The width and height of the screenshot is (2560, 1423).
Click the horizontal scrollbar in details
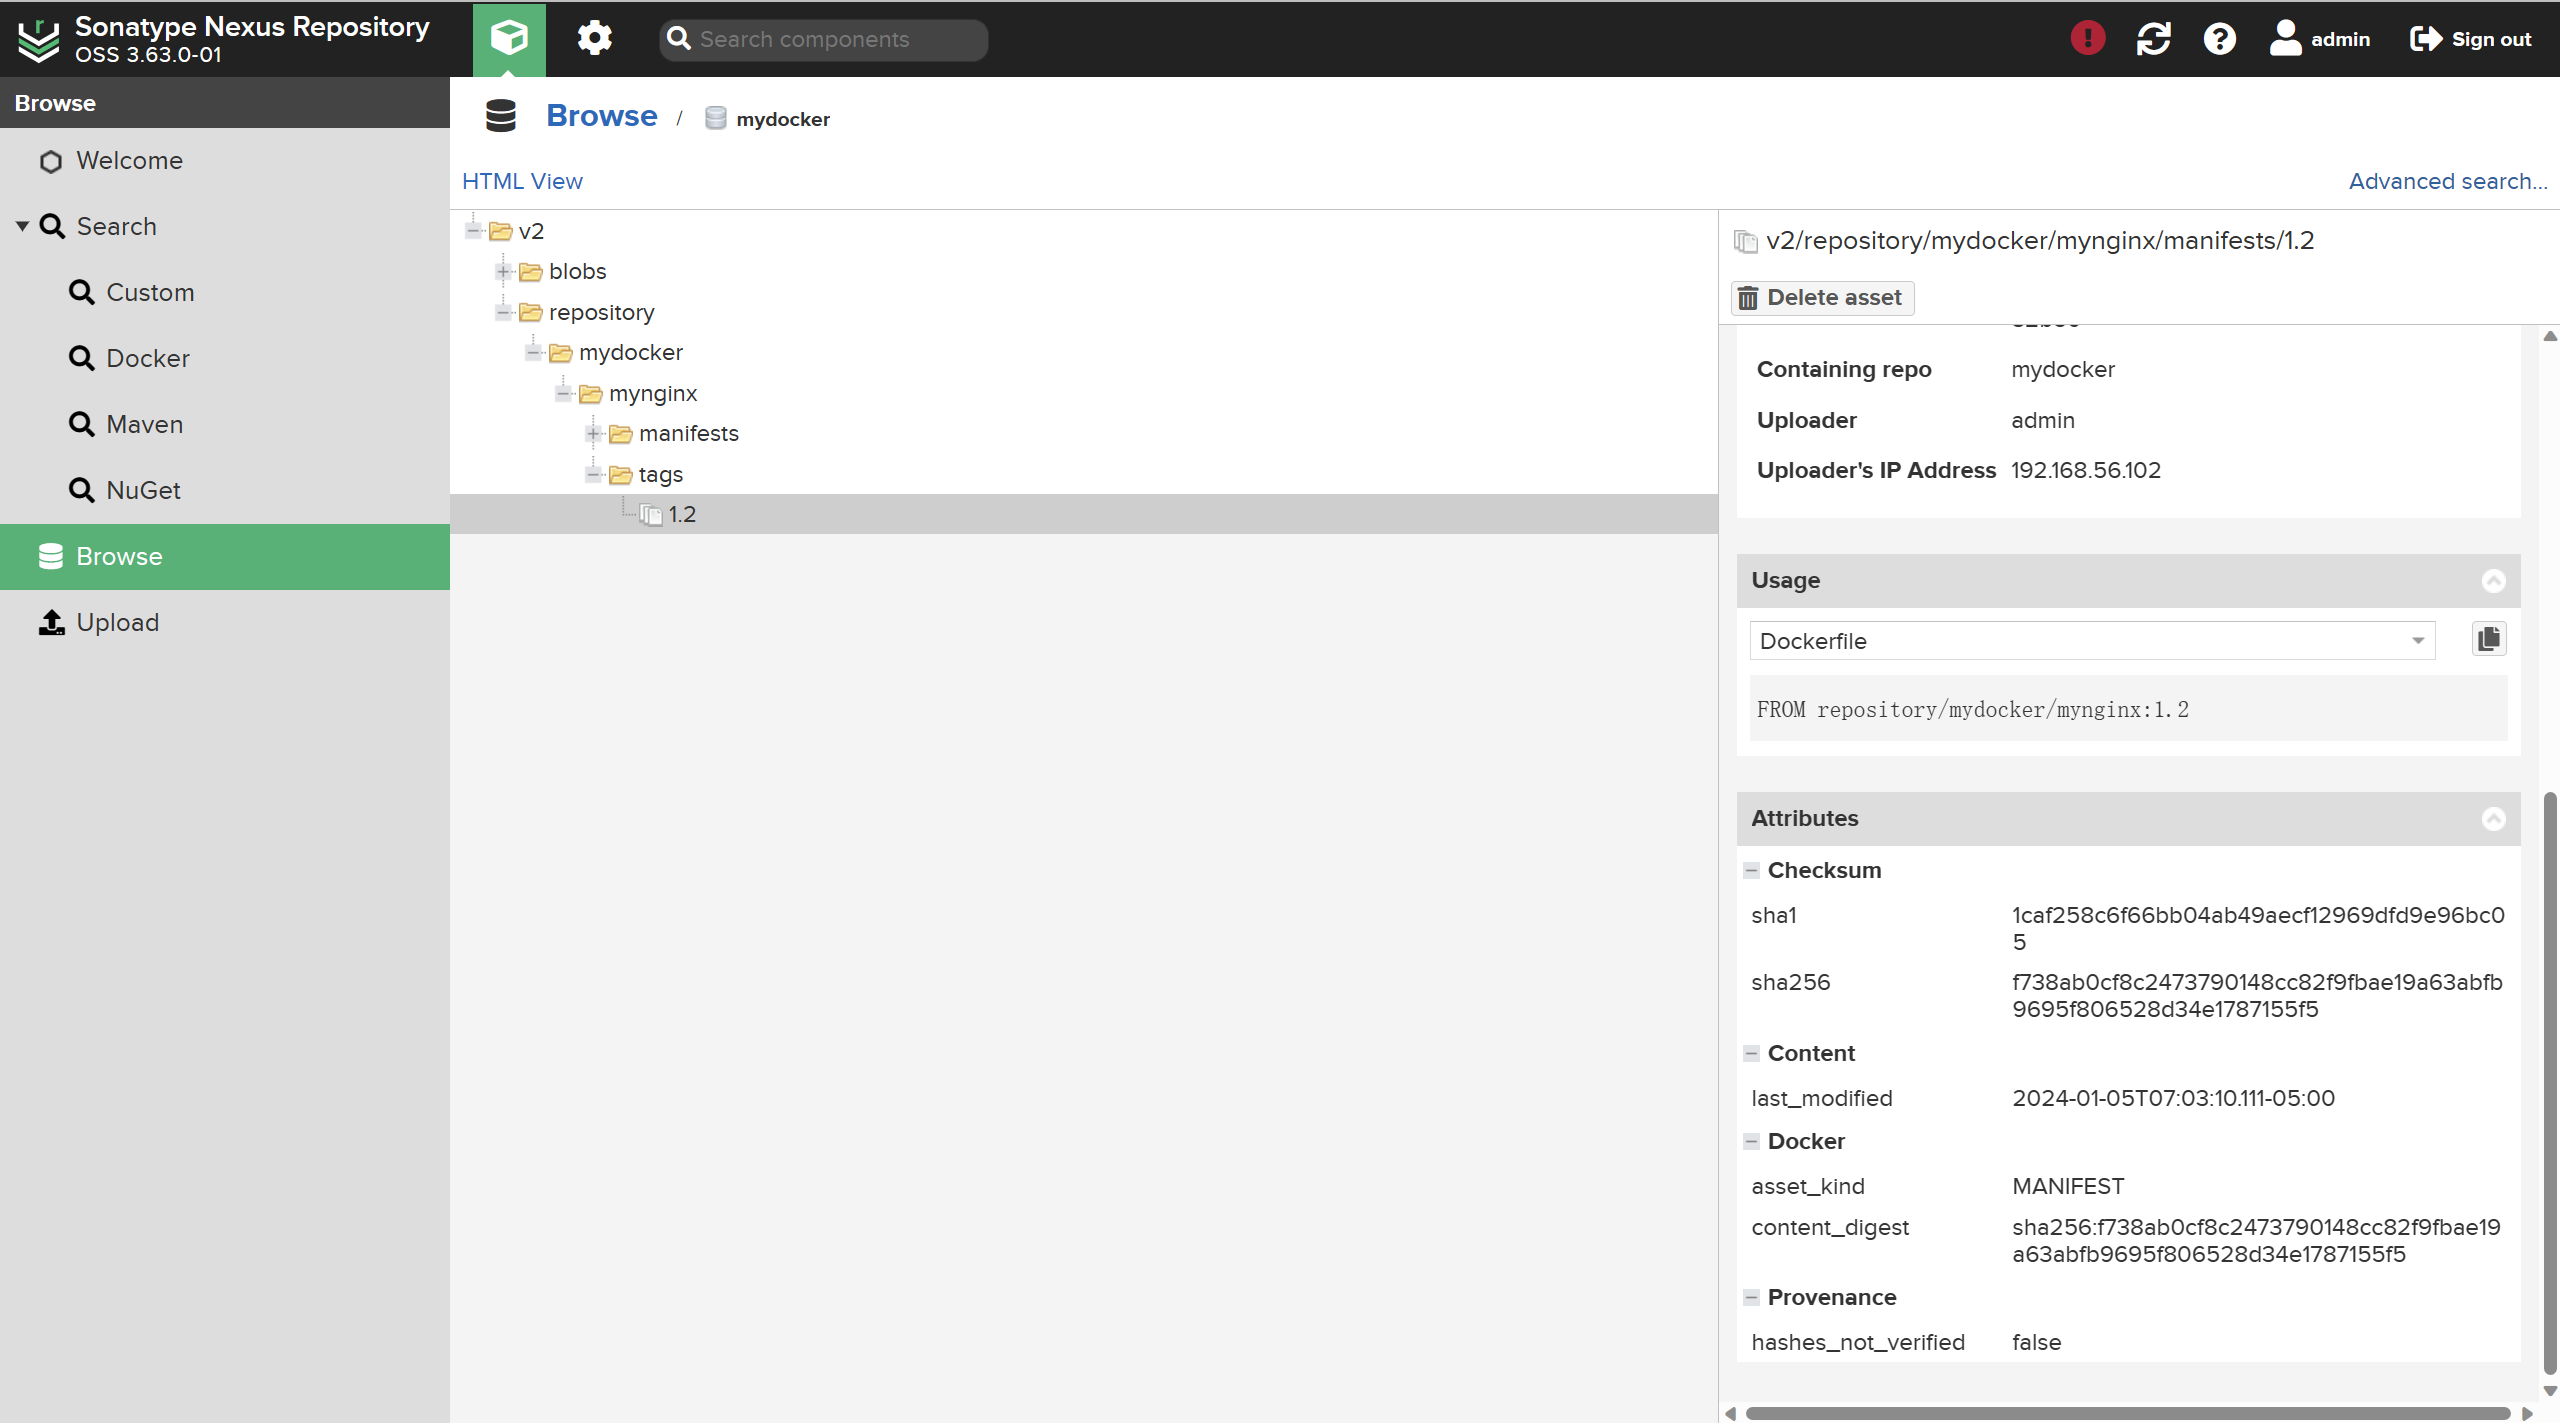coord(2127,1413)
